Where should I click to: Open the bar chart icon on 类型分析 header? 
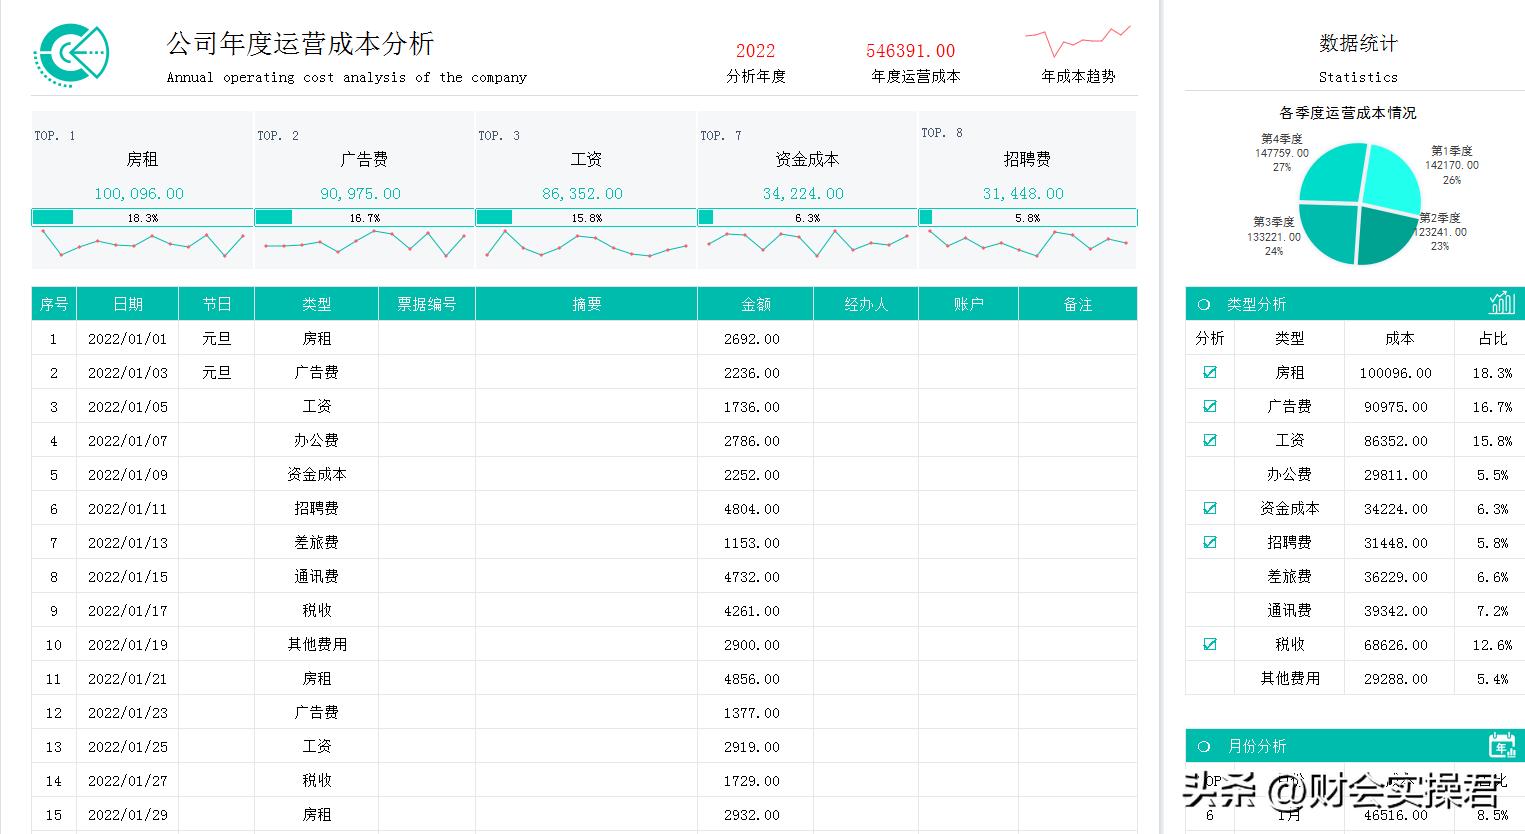1503,304
